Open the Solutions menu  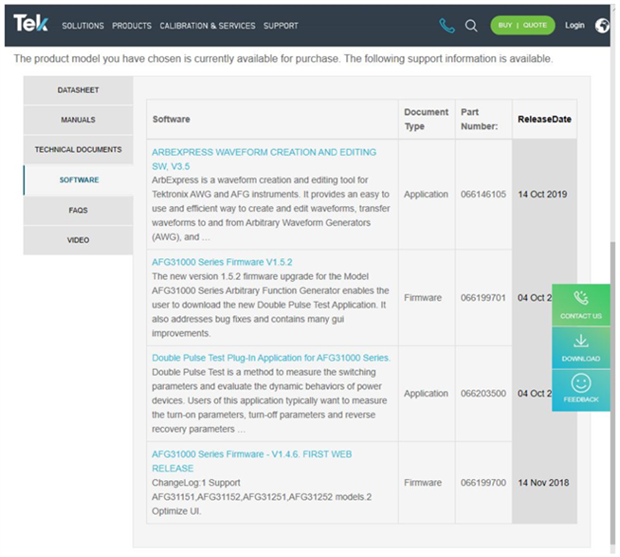83,26
